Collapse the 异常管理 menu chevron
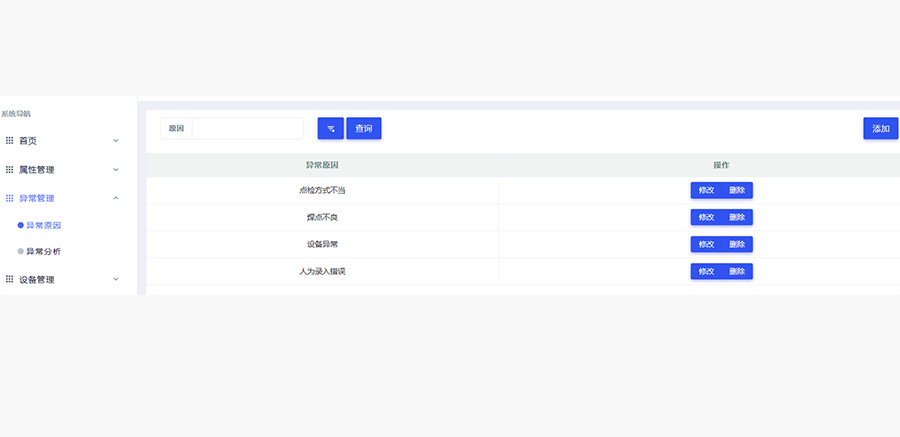 point(116,198)
